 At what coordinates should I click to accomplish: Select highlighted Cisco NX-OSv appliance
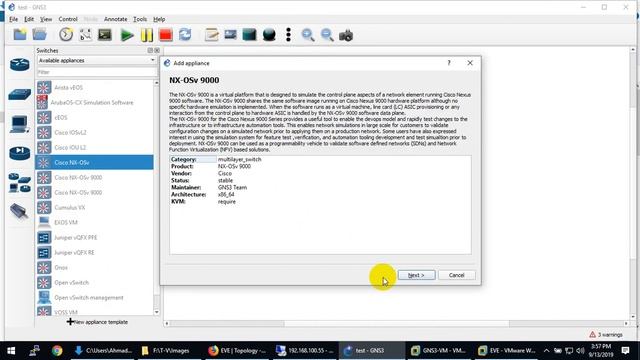coord(94,162)
